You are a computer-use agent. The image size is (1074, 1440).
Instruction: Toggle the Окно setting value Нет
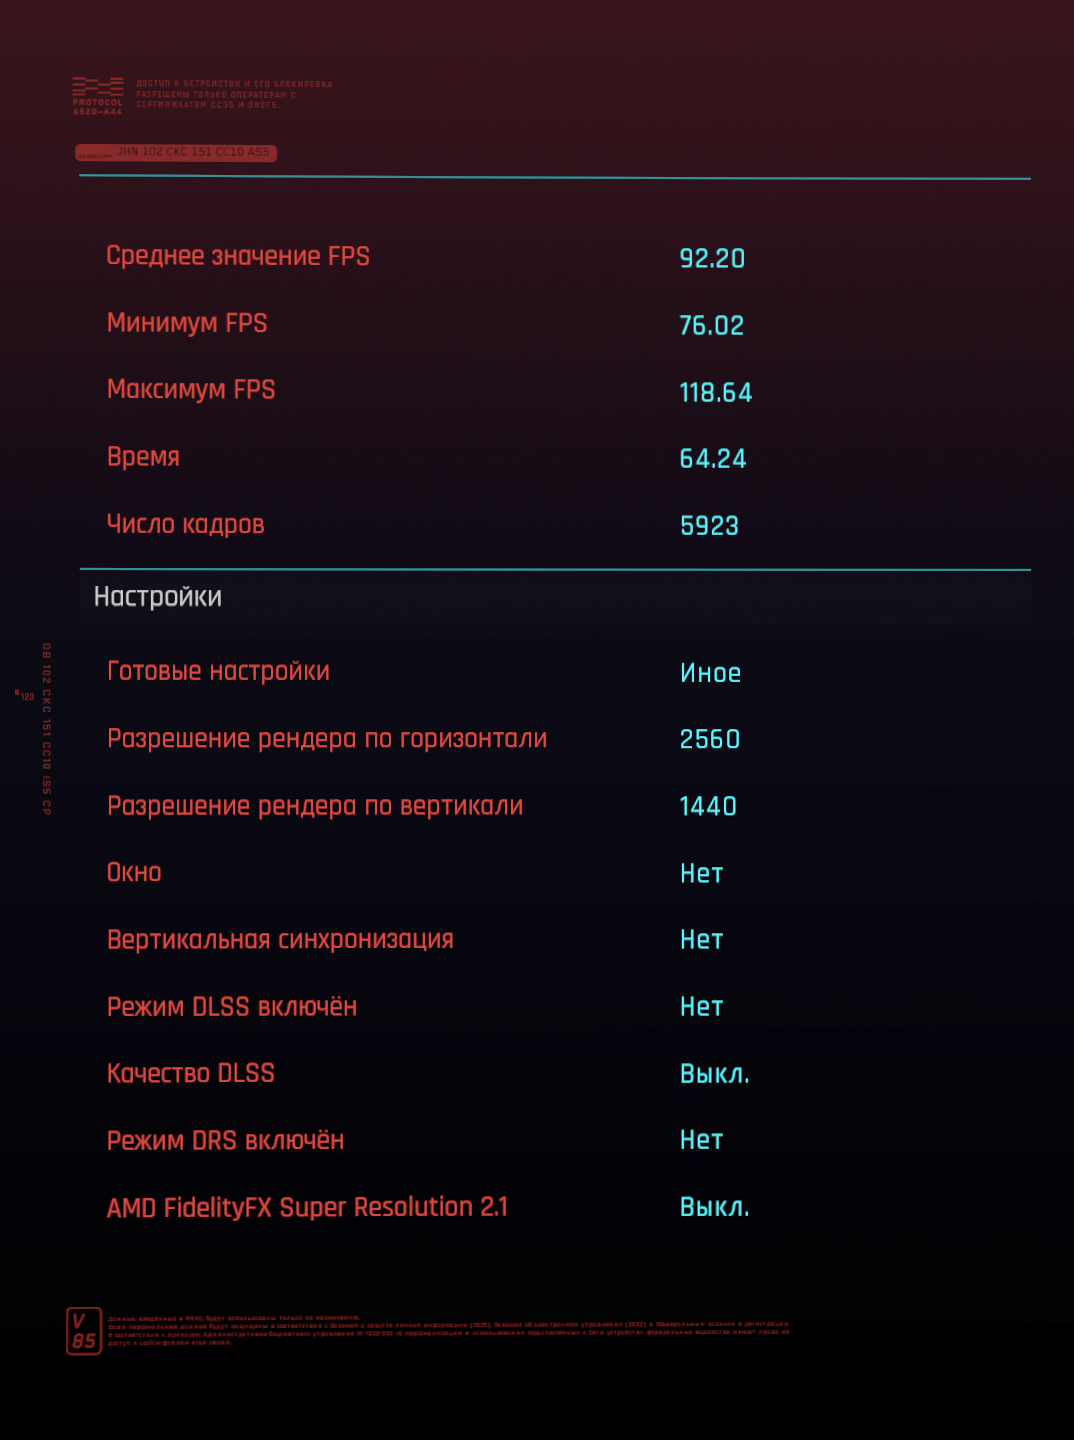(x=701, y=874)
